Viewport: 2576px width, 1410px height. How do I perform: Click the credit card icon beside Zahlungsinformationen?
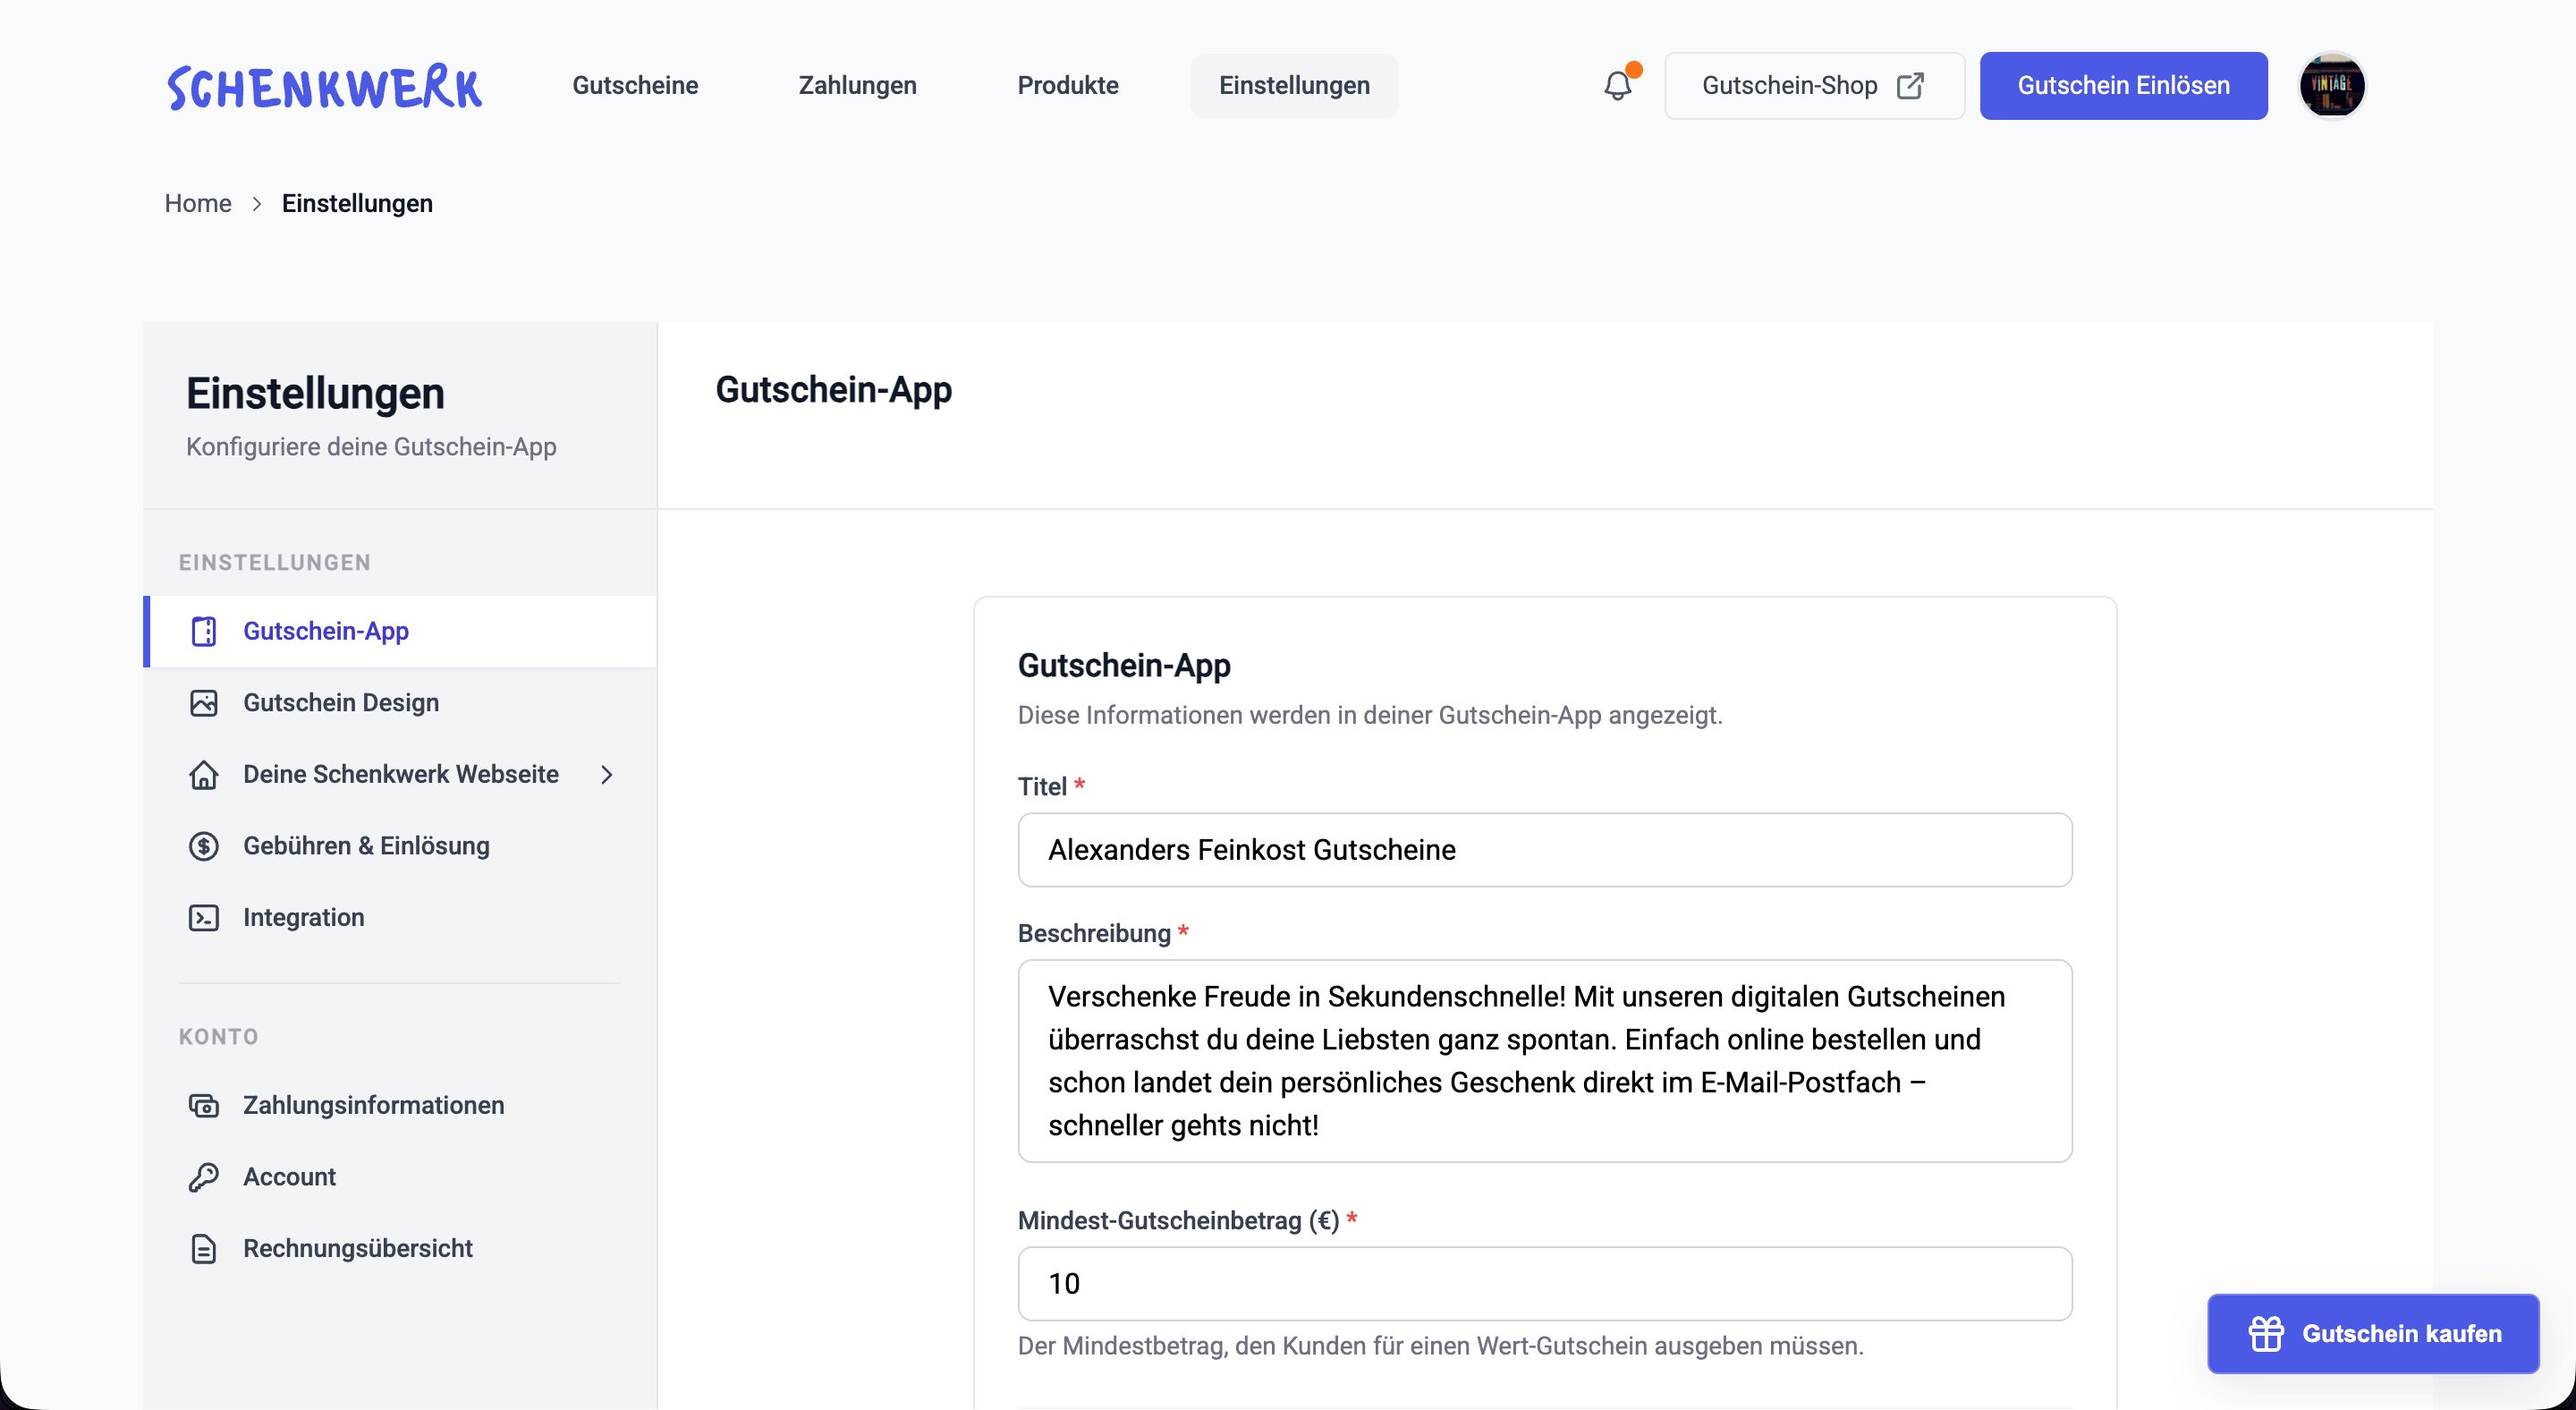(204, 1105)
